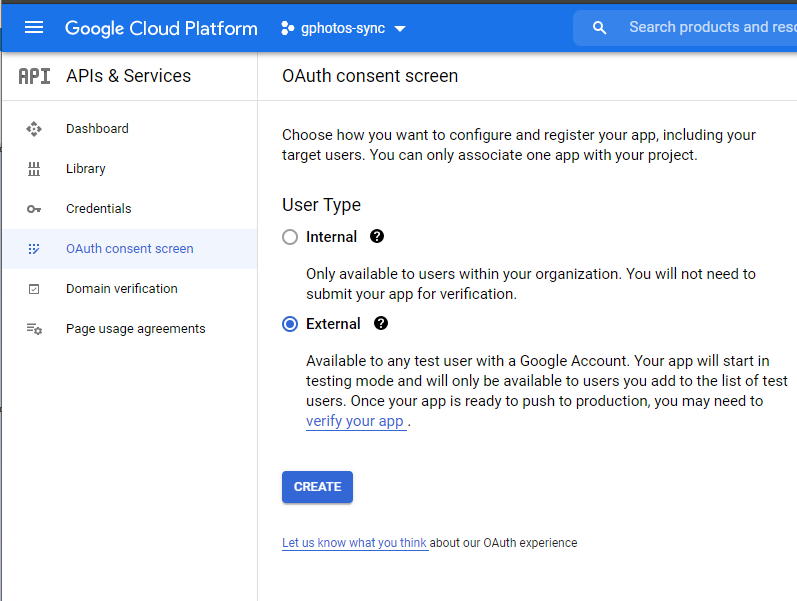This screenshot has width=797, height=601.
Task: Click the Credentials key icon
Action: (34, 209)
